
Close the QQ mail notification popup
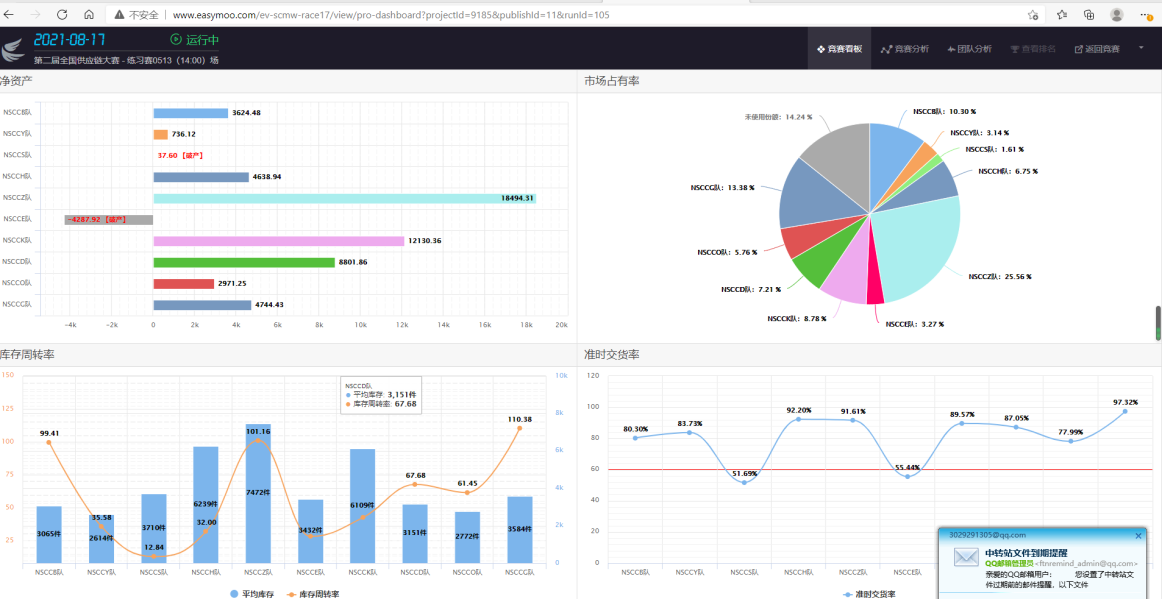point(1138,536)
